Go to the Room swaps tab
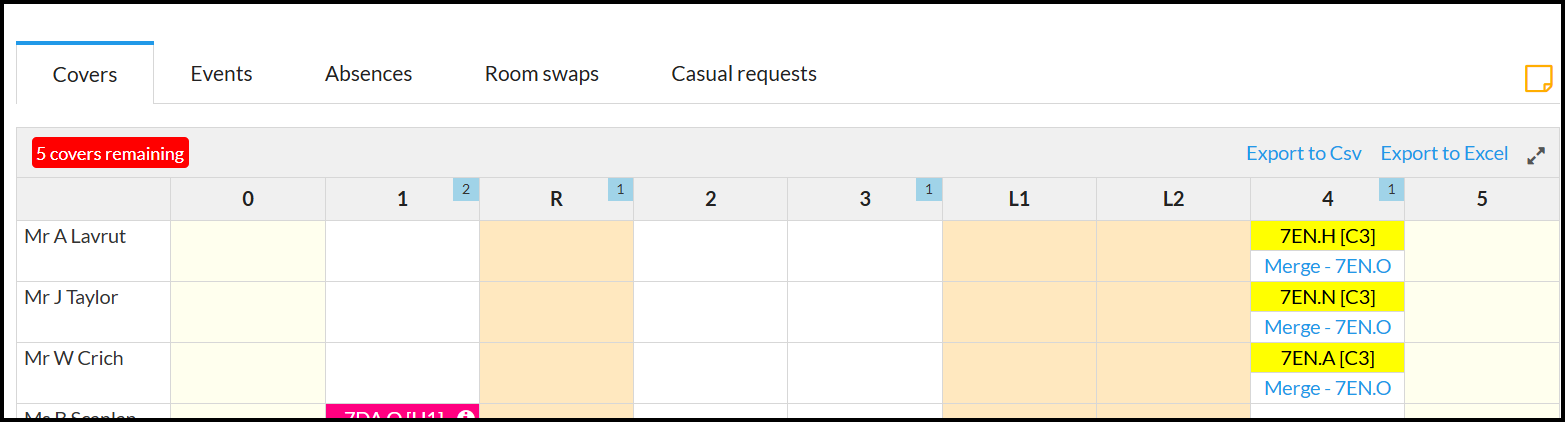The height and width of the screenshot is (422, 1565). click(x=541, y=74)
